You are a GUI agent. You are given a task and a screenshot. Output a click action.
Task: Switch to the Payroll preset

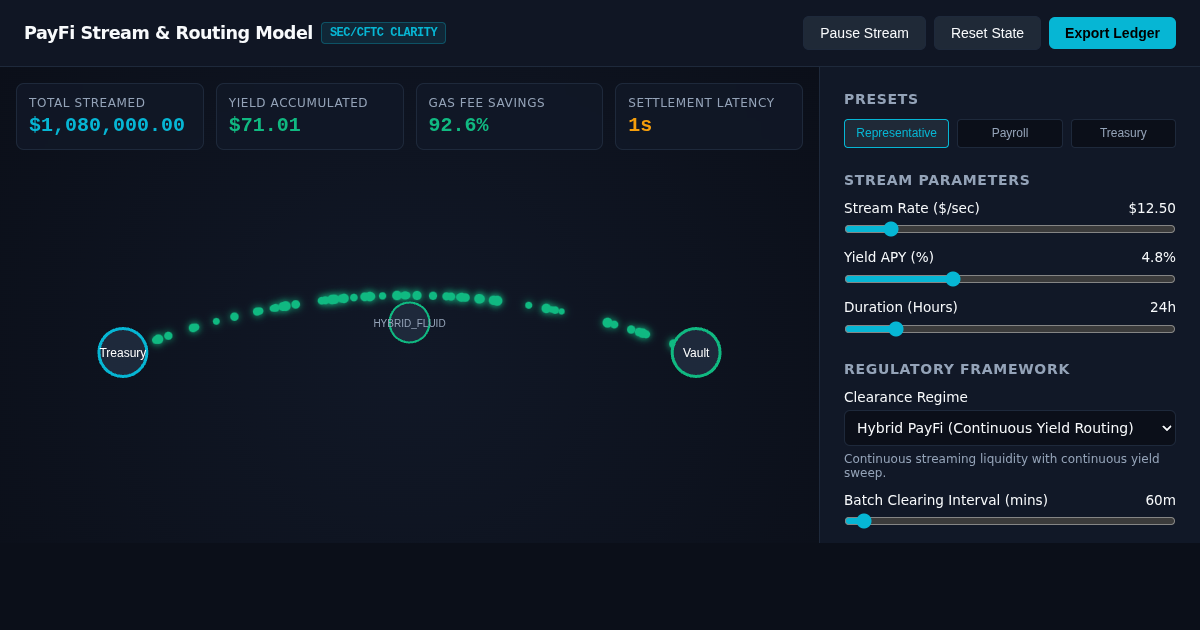coord(1010,133)
